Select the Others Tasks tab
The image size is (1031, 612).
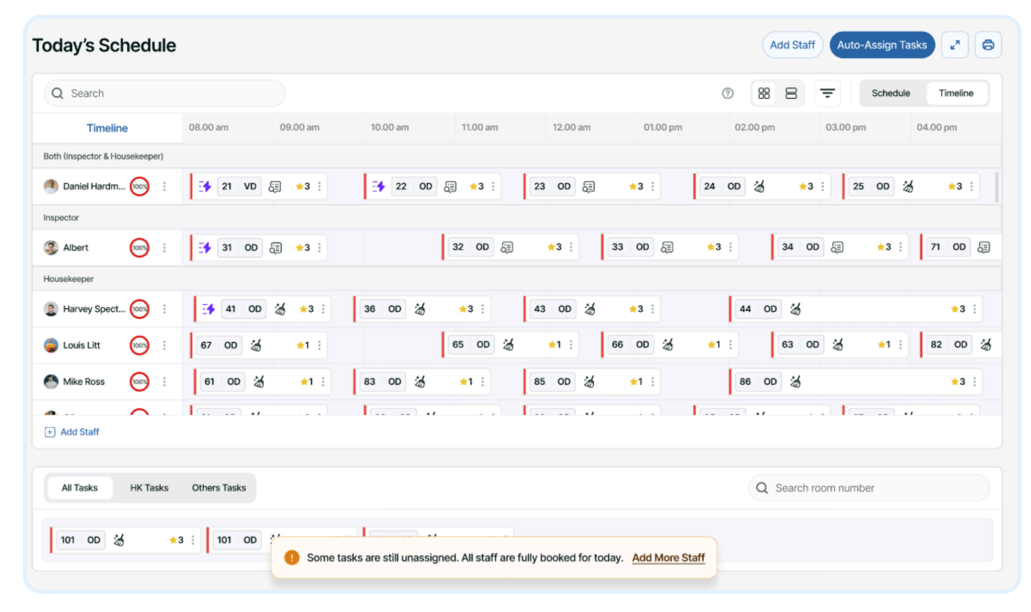tap(219, 488)
